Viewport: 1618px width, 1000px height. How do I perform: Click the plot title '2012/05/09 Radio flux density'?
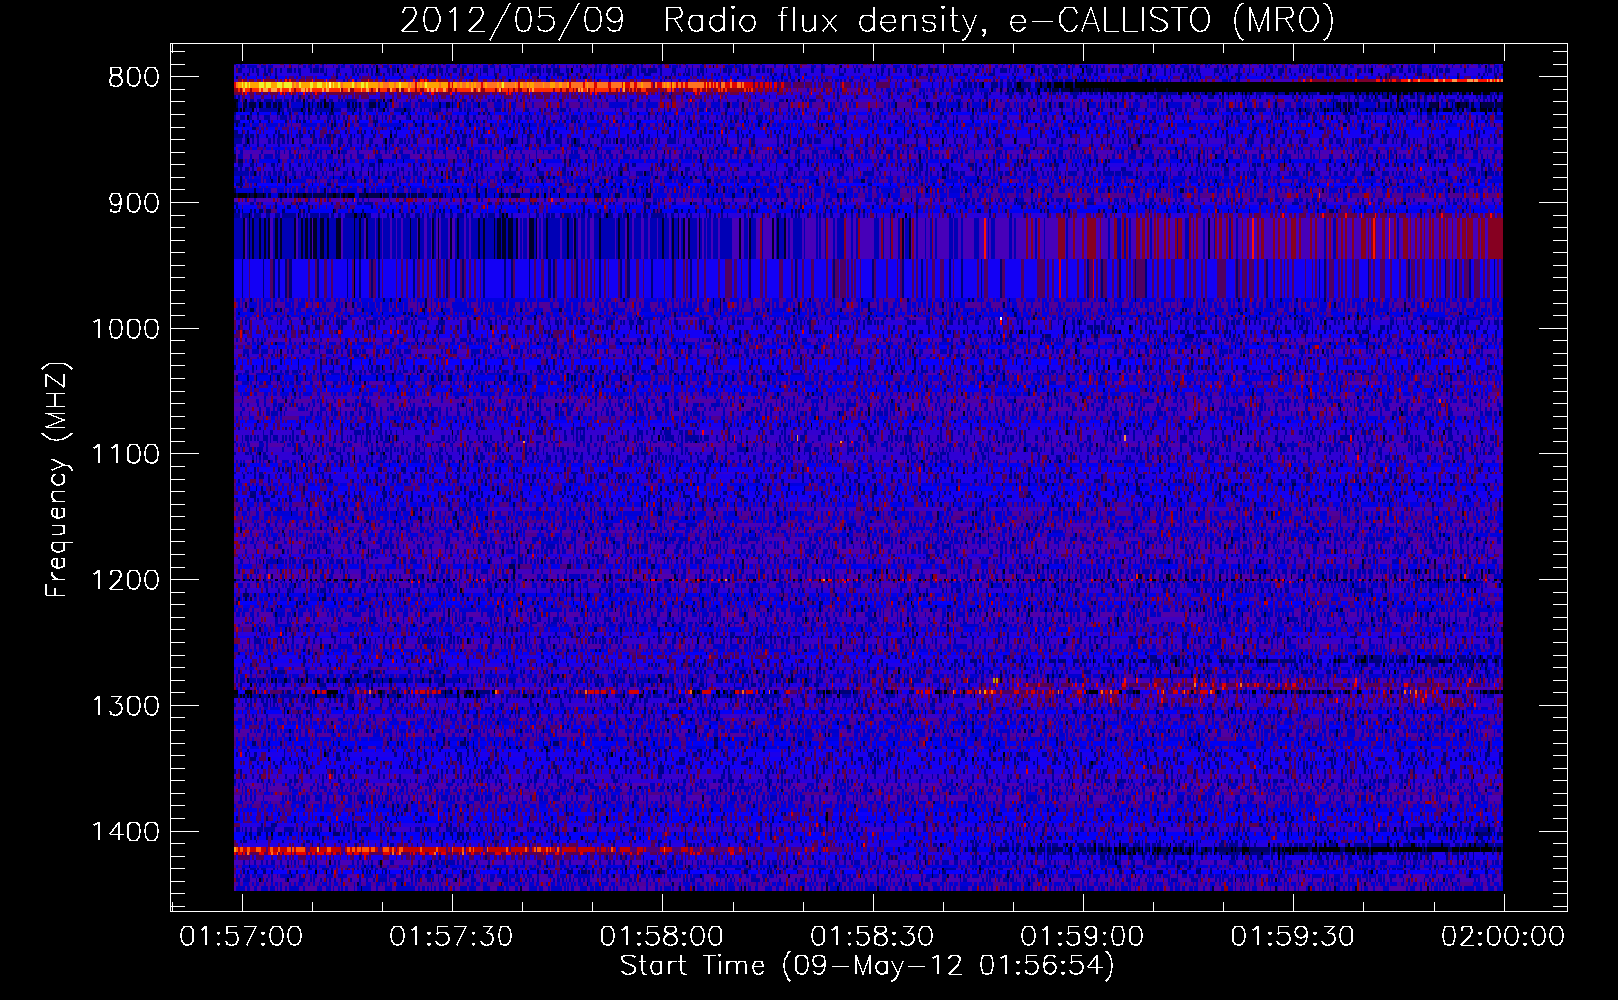pos(867,20)
